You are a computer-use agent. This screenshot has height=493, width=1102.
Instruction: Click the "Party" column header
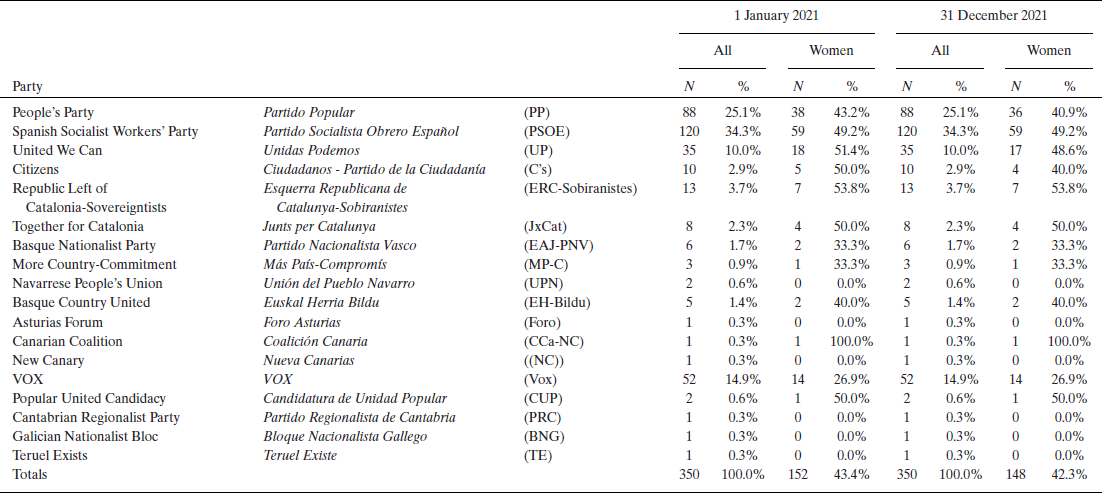[x=27, y=87]
